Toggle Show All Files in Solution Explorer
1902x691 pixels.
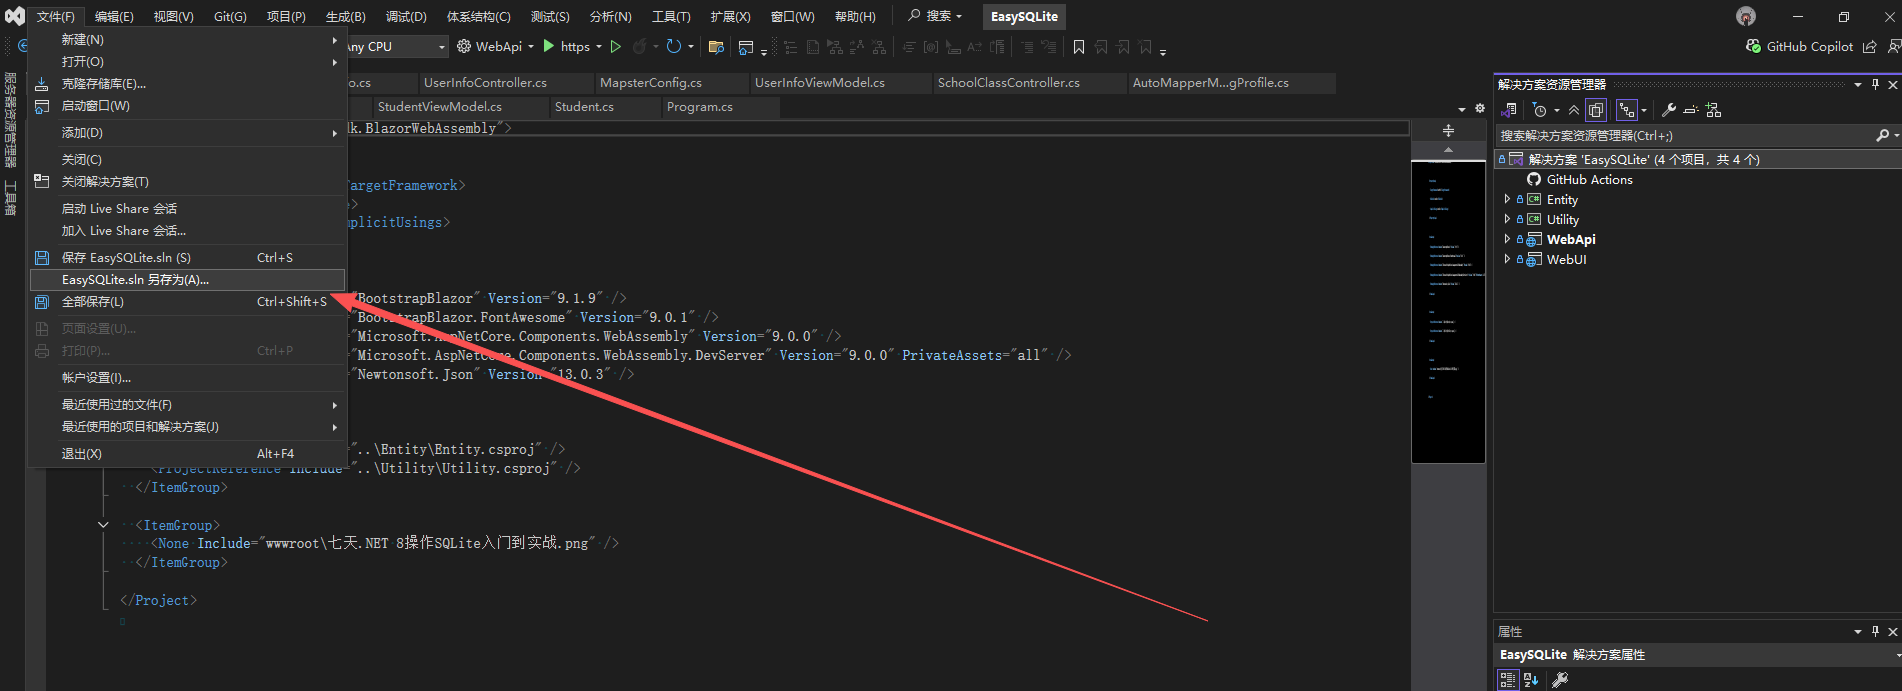click(x=1596, y=110)
